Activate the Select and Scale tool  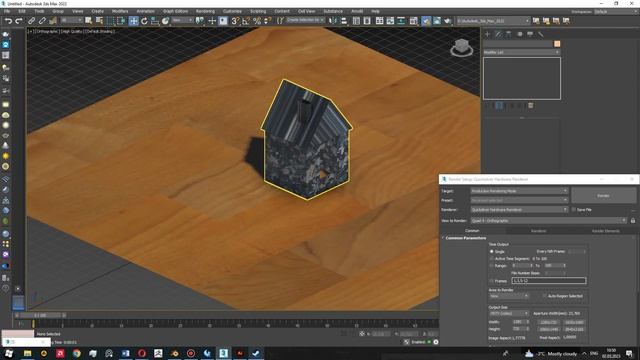click(155, 21)
